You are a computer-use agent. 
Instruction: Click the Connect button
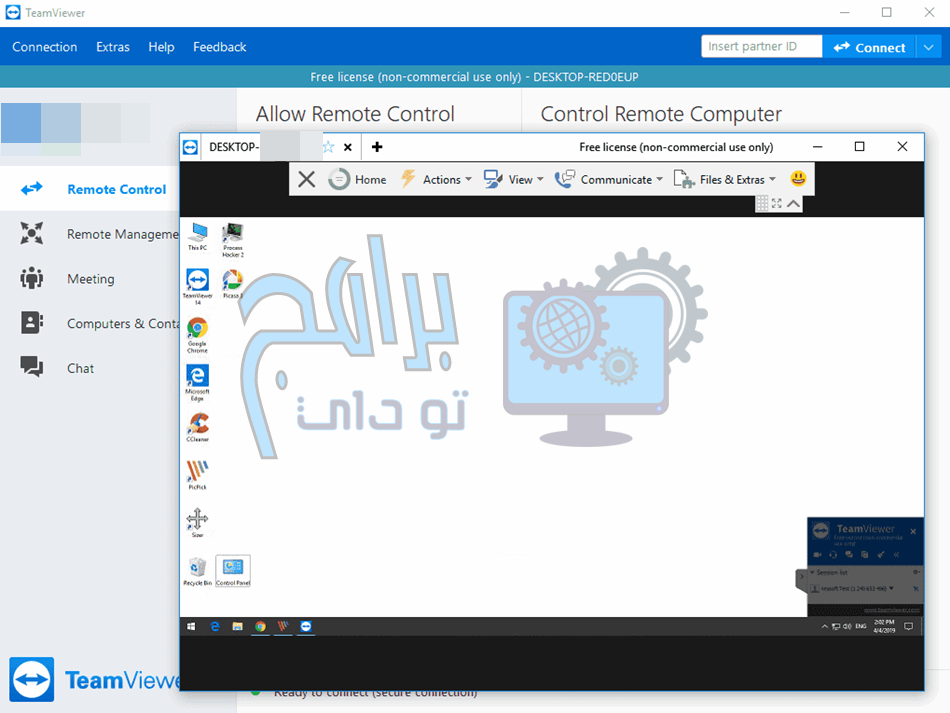click(x=868, y=47)
